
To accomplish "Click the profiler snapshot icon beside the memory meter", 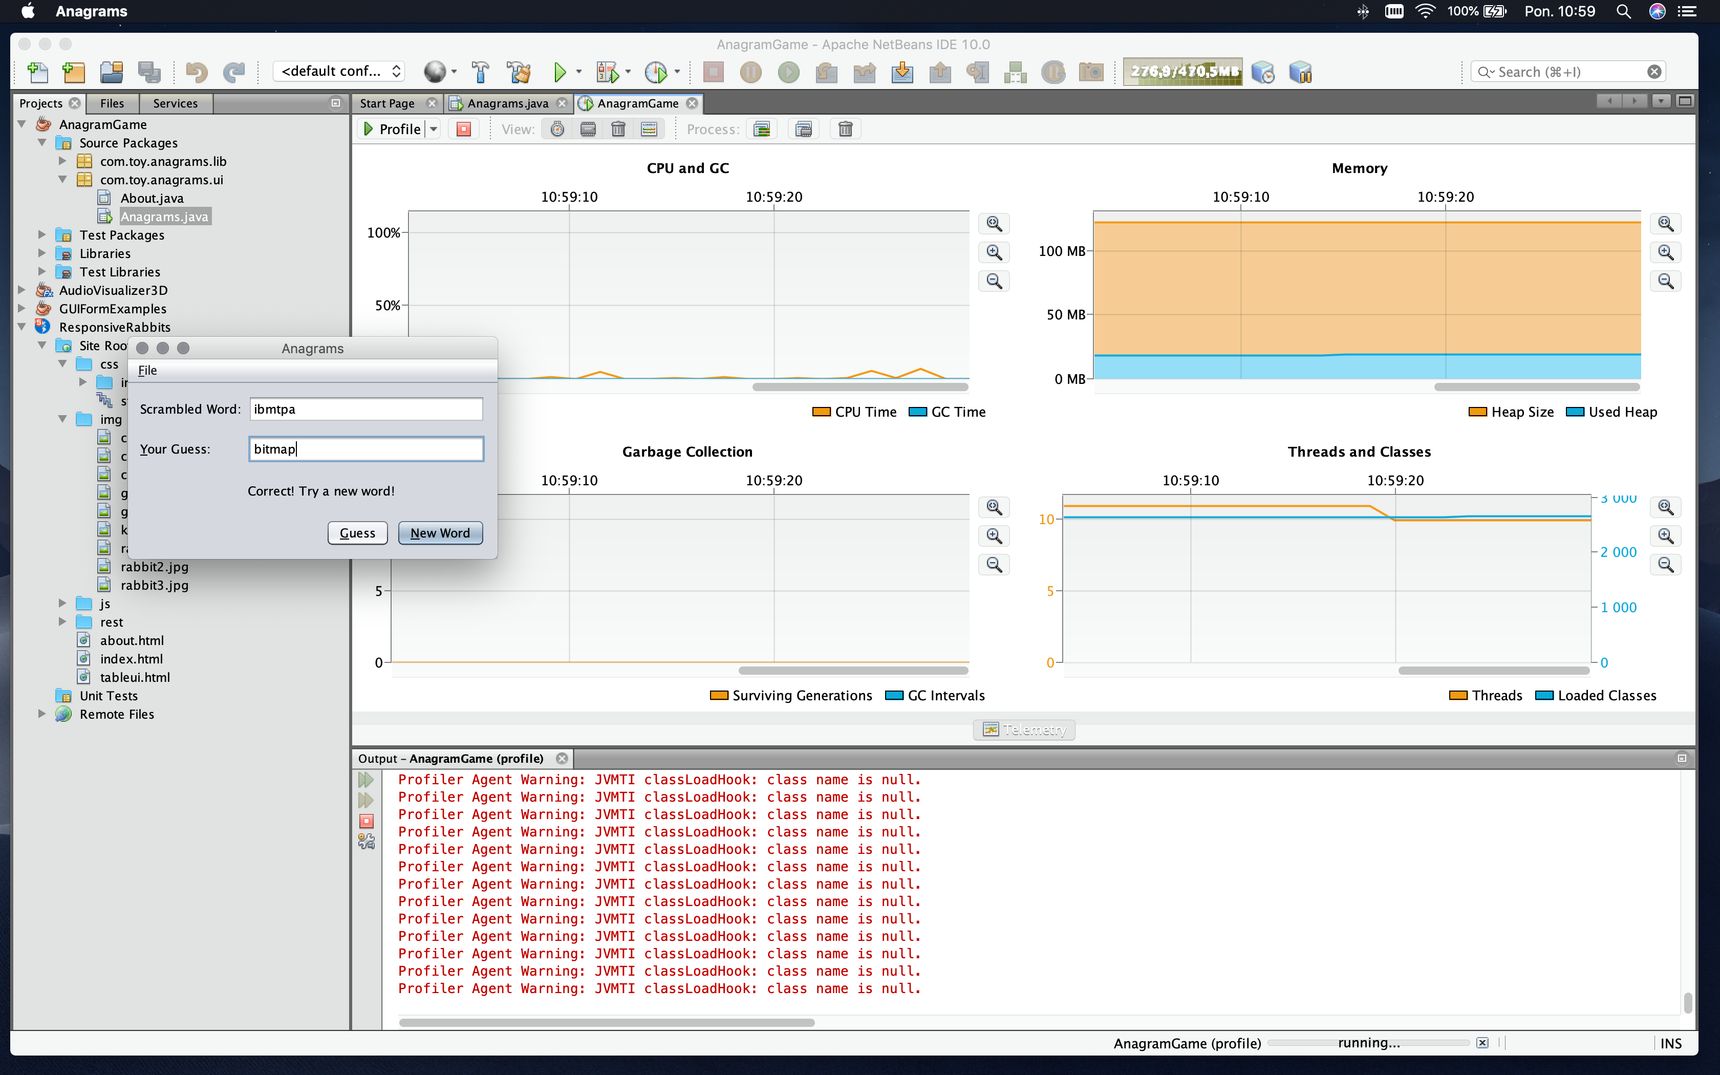I will click(x=1263, y=72).
